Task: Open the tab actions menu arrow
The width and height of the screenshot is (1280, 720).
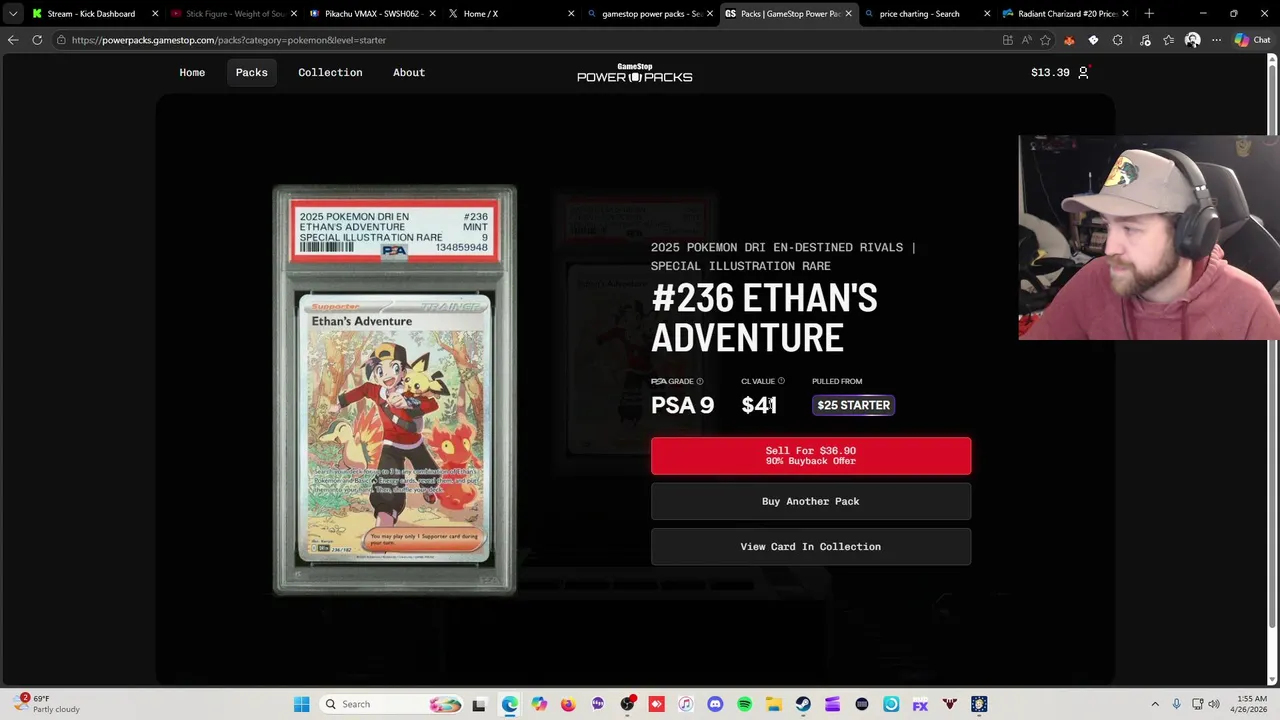Action: [13, 14]
